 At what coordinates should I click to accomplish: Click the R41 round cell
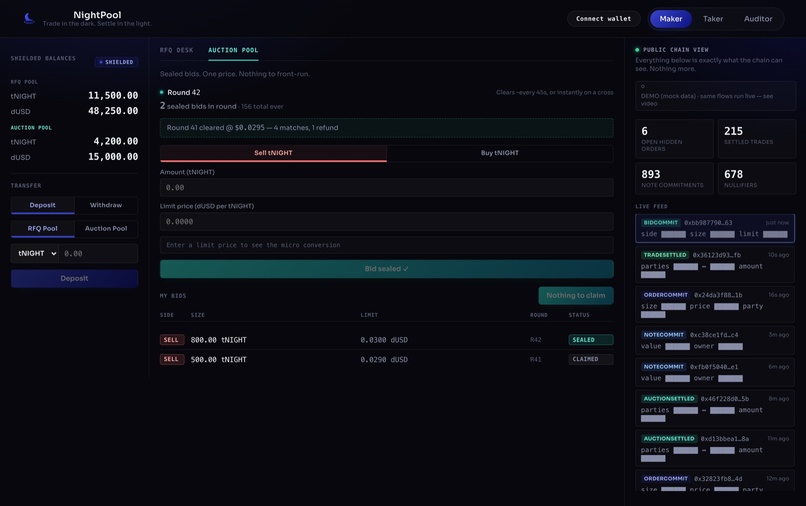[x=536, y=359]
